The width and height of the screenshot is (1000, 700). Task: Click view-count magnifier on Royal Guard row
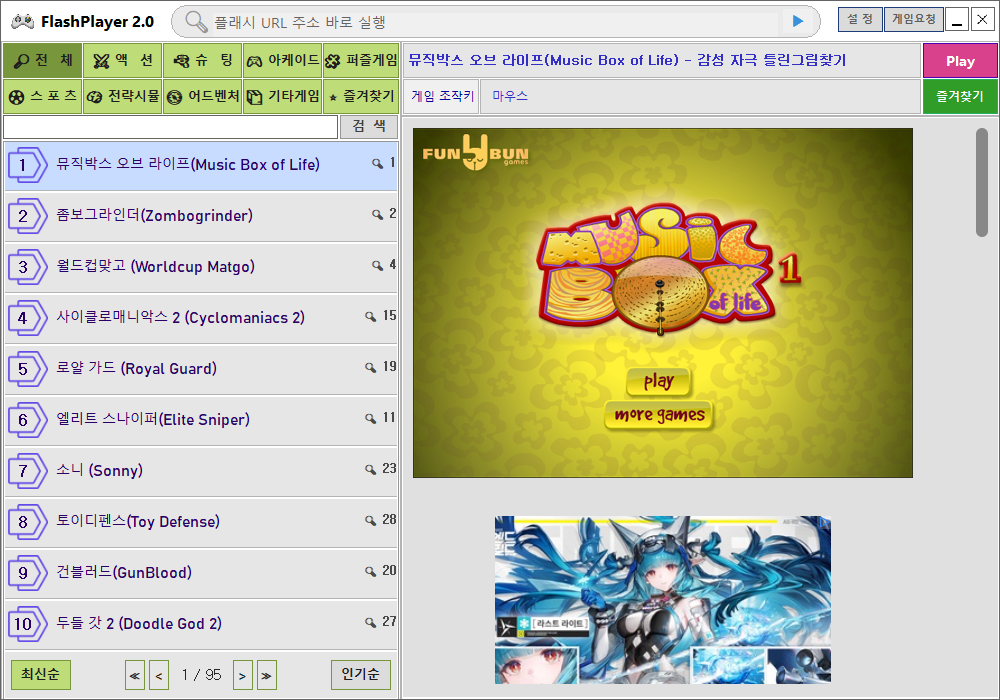tap(371, 368)
